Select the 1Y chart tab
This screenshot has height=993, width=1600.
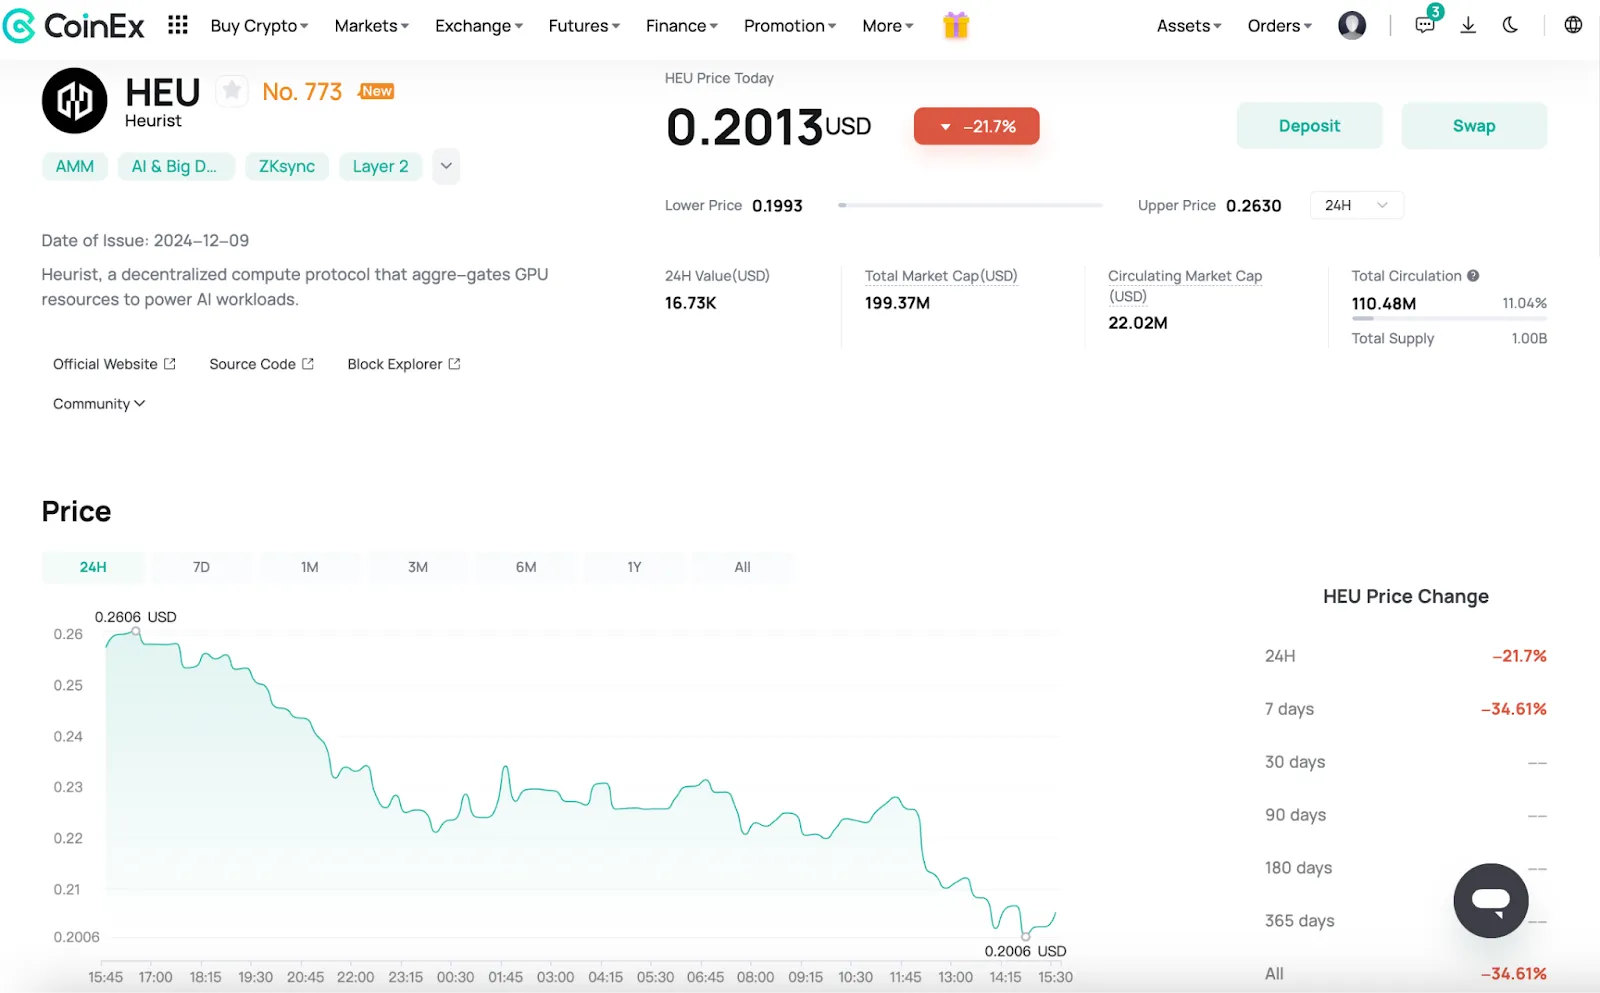point(634,567)
